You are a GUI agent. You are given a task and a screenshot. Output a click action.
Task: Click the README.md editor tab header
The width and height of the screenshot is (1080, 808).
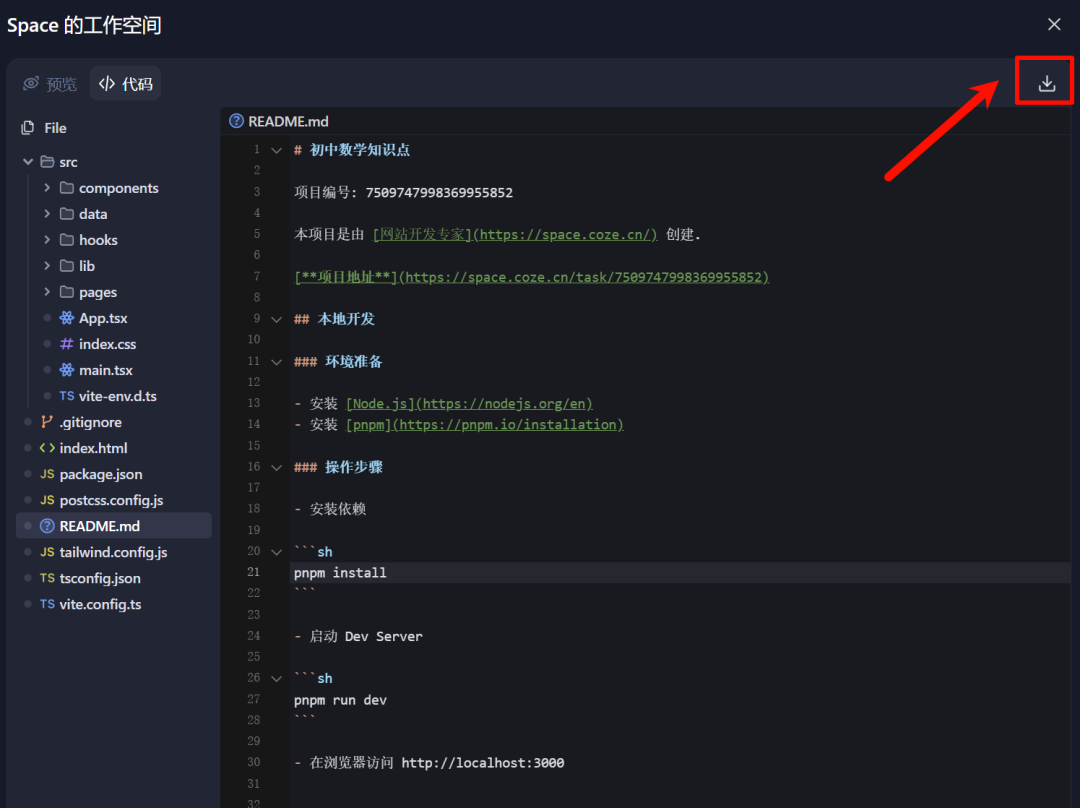tap(280, 121)
